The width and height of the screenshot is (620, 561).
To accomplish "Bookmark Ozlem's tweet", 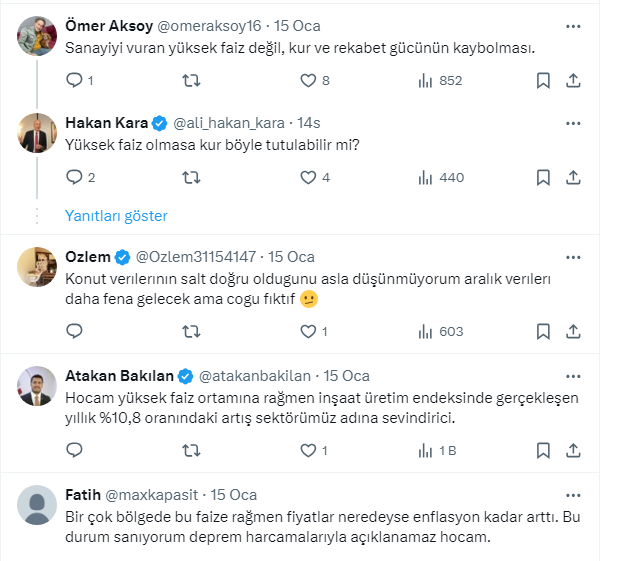I will coord(542,331).
